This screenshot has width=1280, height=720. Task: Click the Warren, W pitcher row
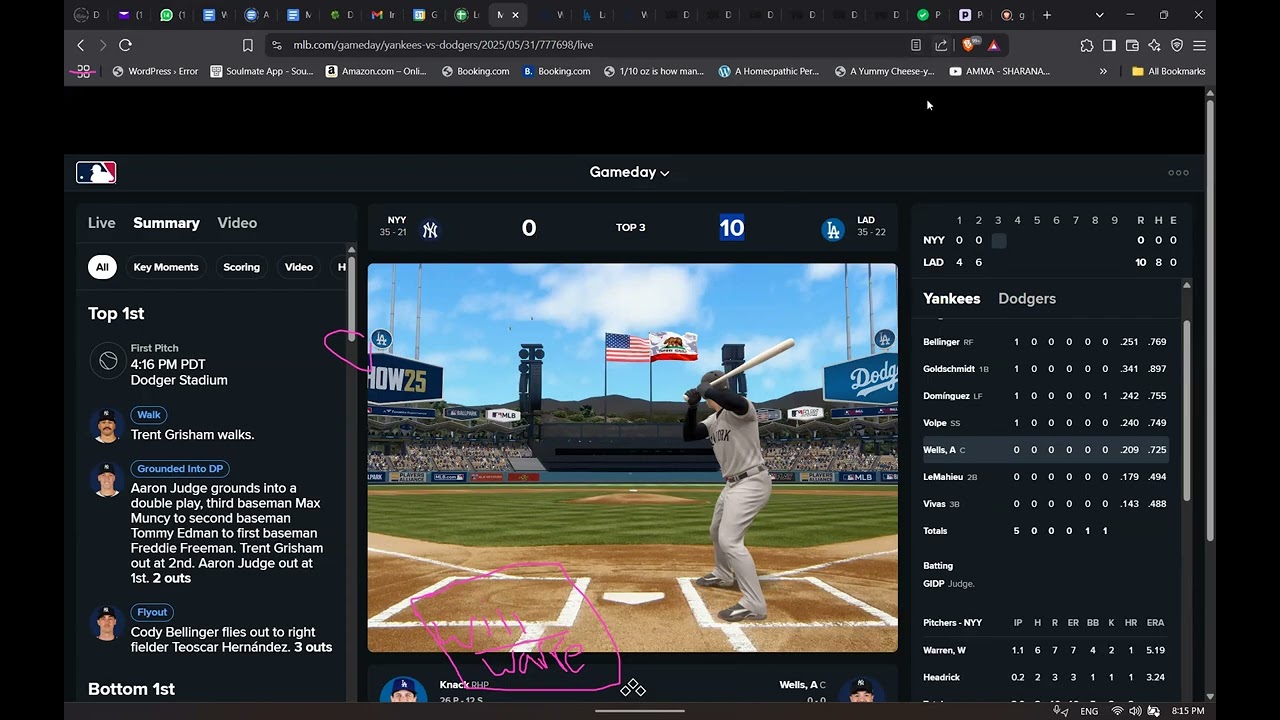(1045, 650)
